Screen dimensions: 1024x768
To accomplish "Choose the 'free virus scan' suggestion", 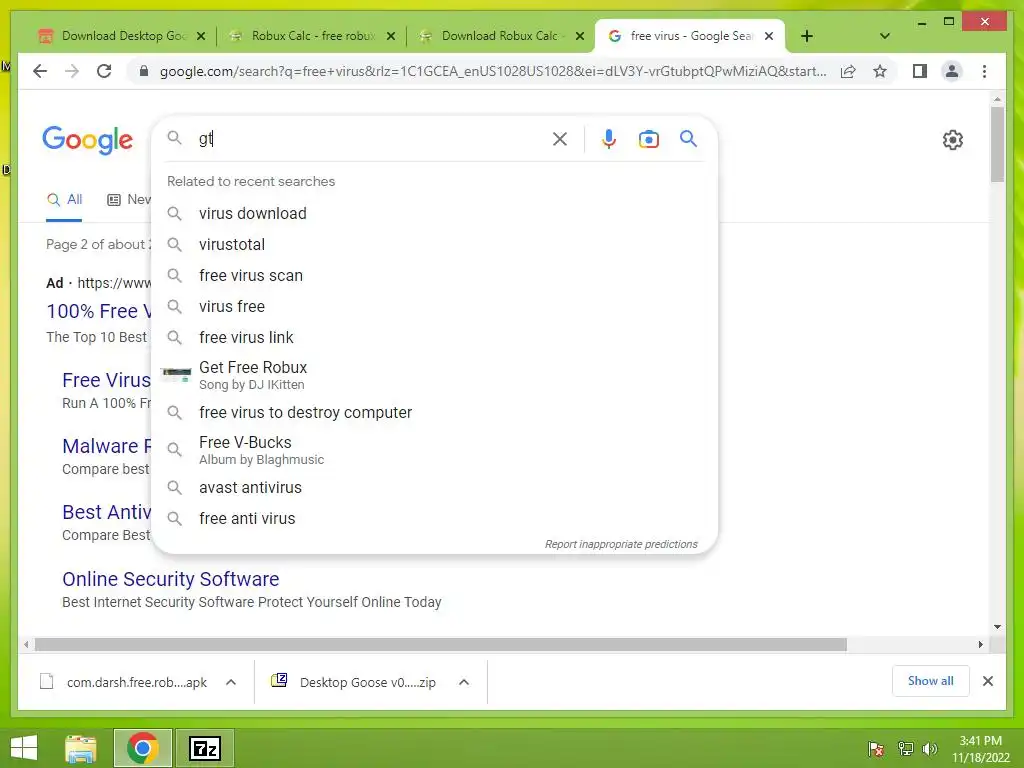I will click(434, 276).
